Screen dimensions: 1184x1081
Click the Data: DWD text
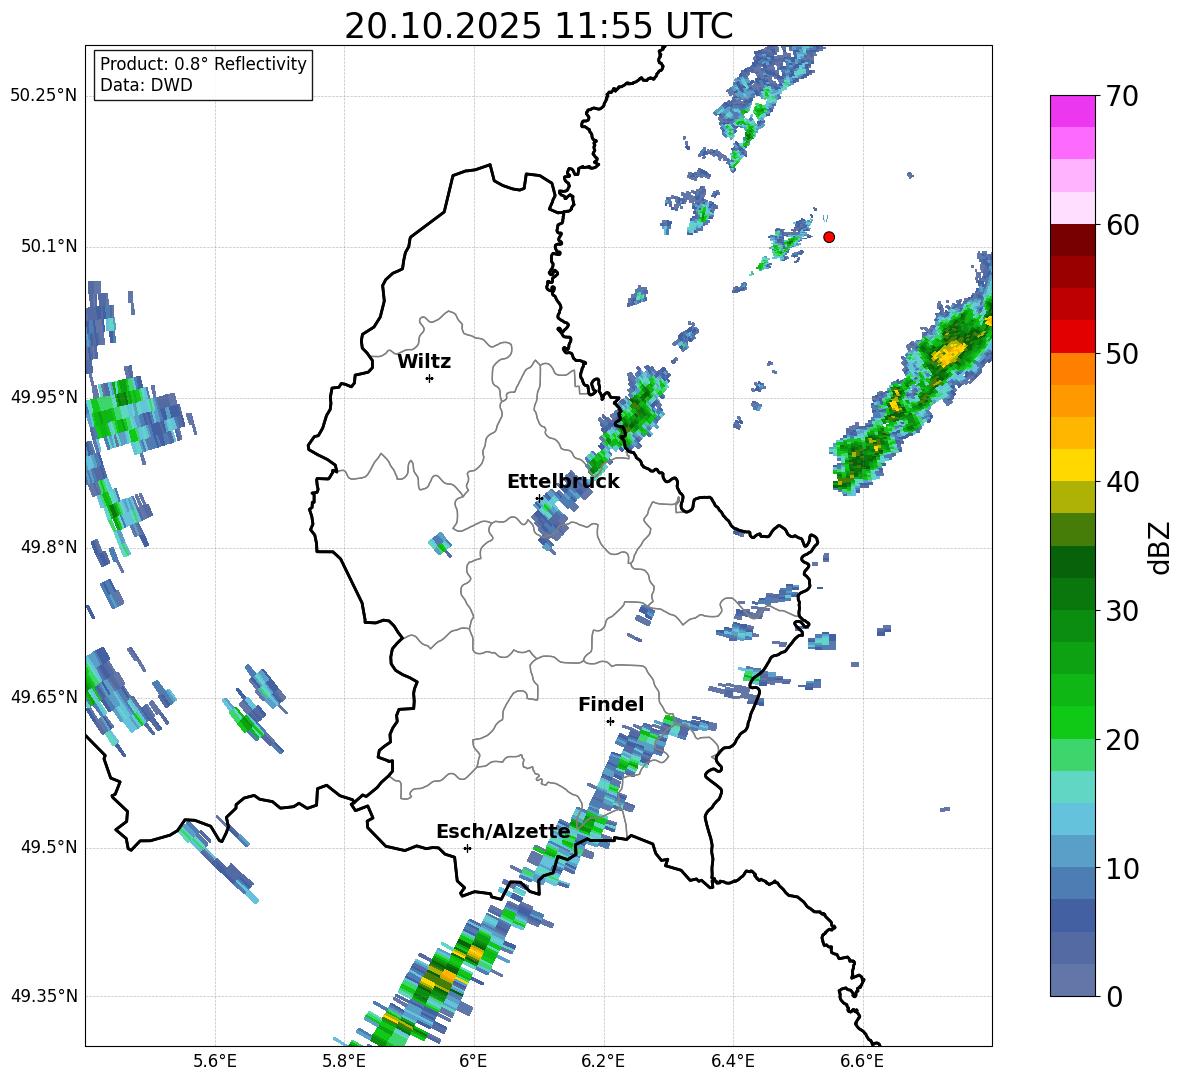point(146,85)
